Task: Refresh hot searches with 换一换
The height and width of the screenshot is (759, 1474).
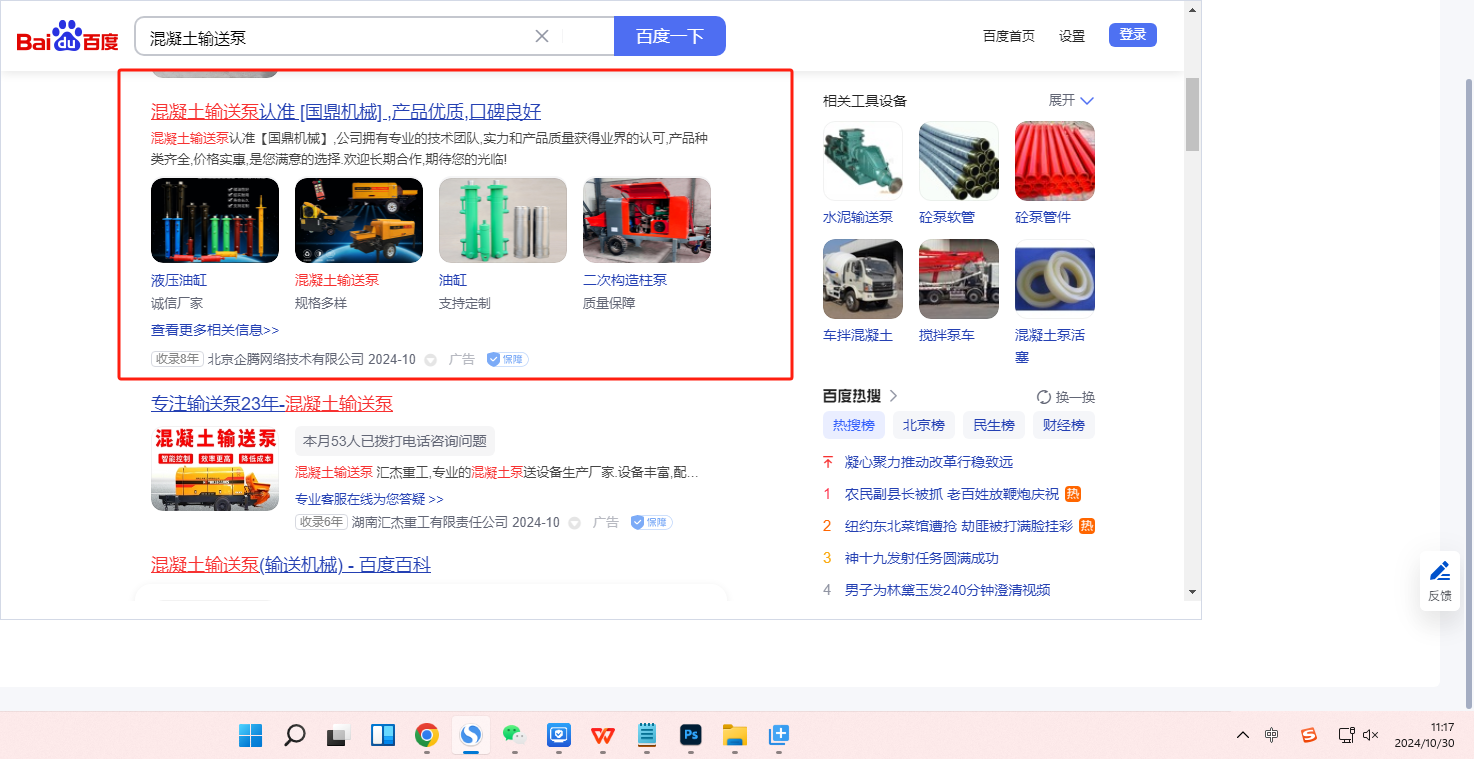Action: click(1066, 397)
